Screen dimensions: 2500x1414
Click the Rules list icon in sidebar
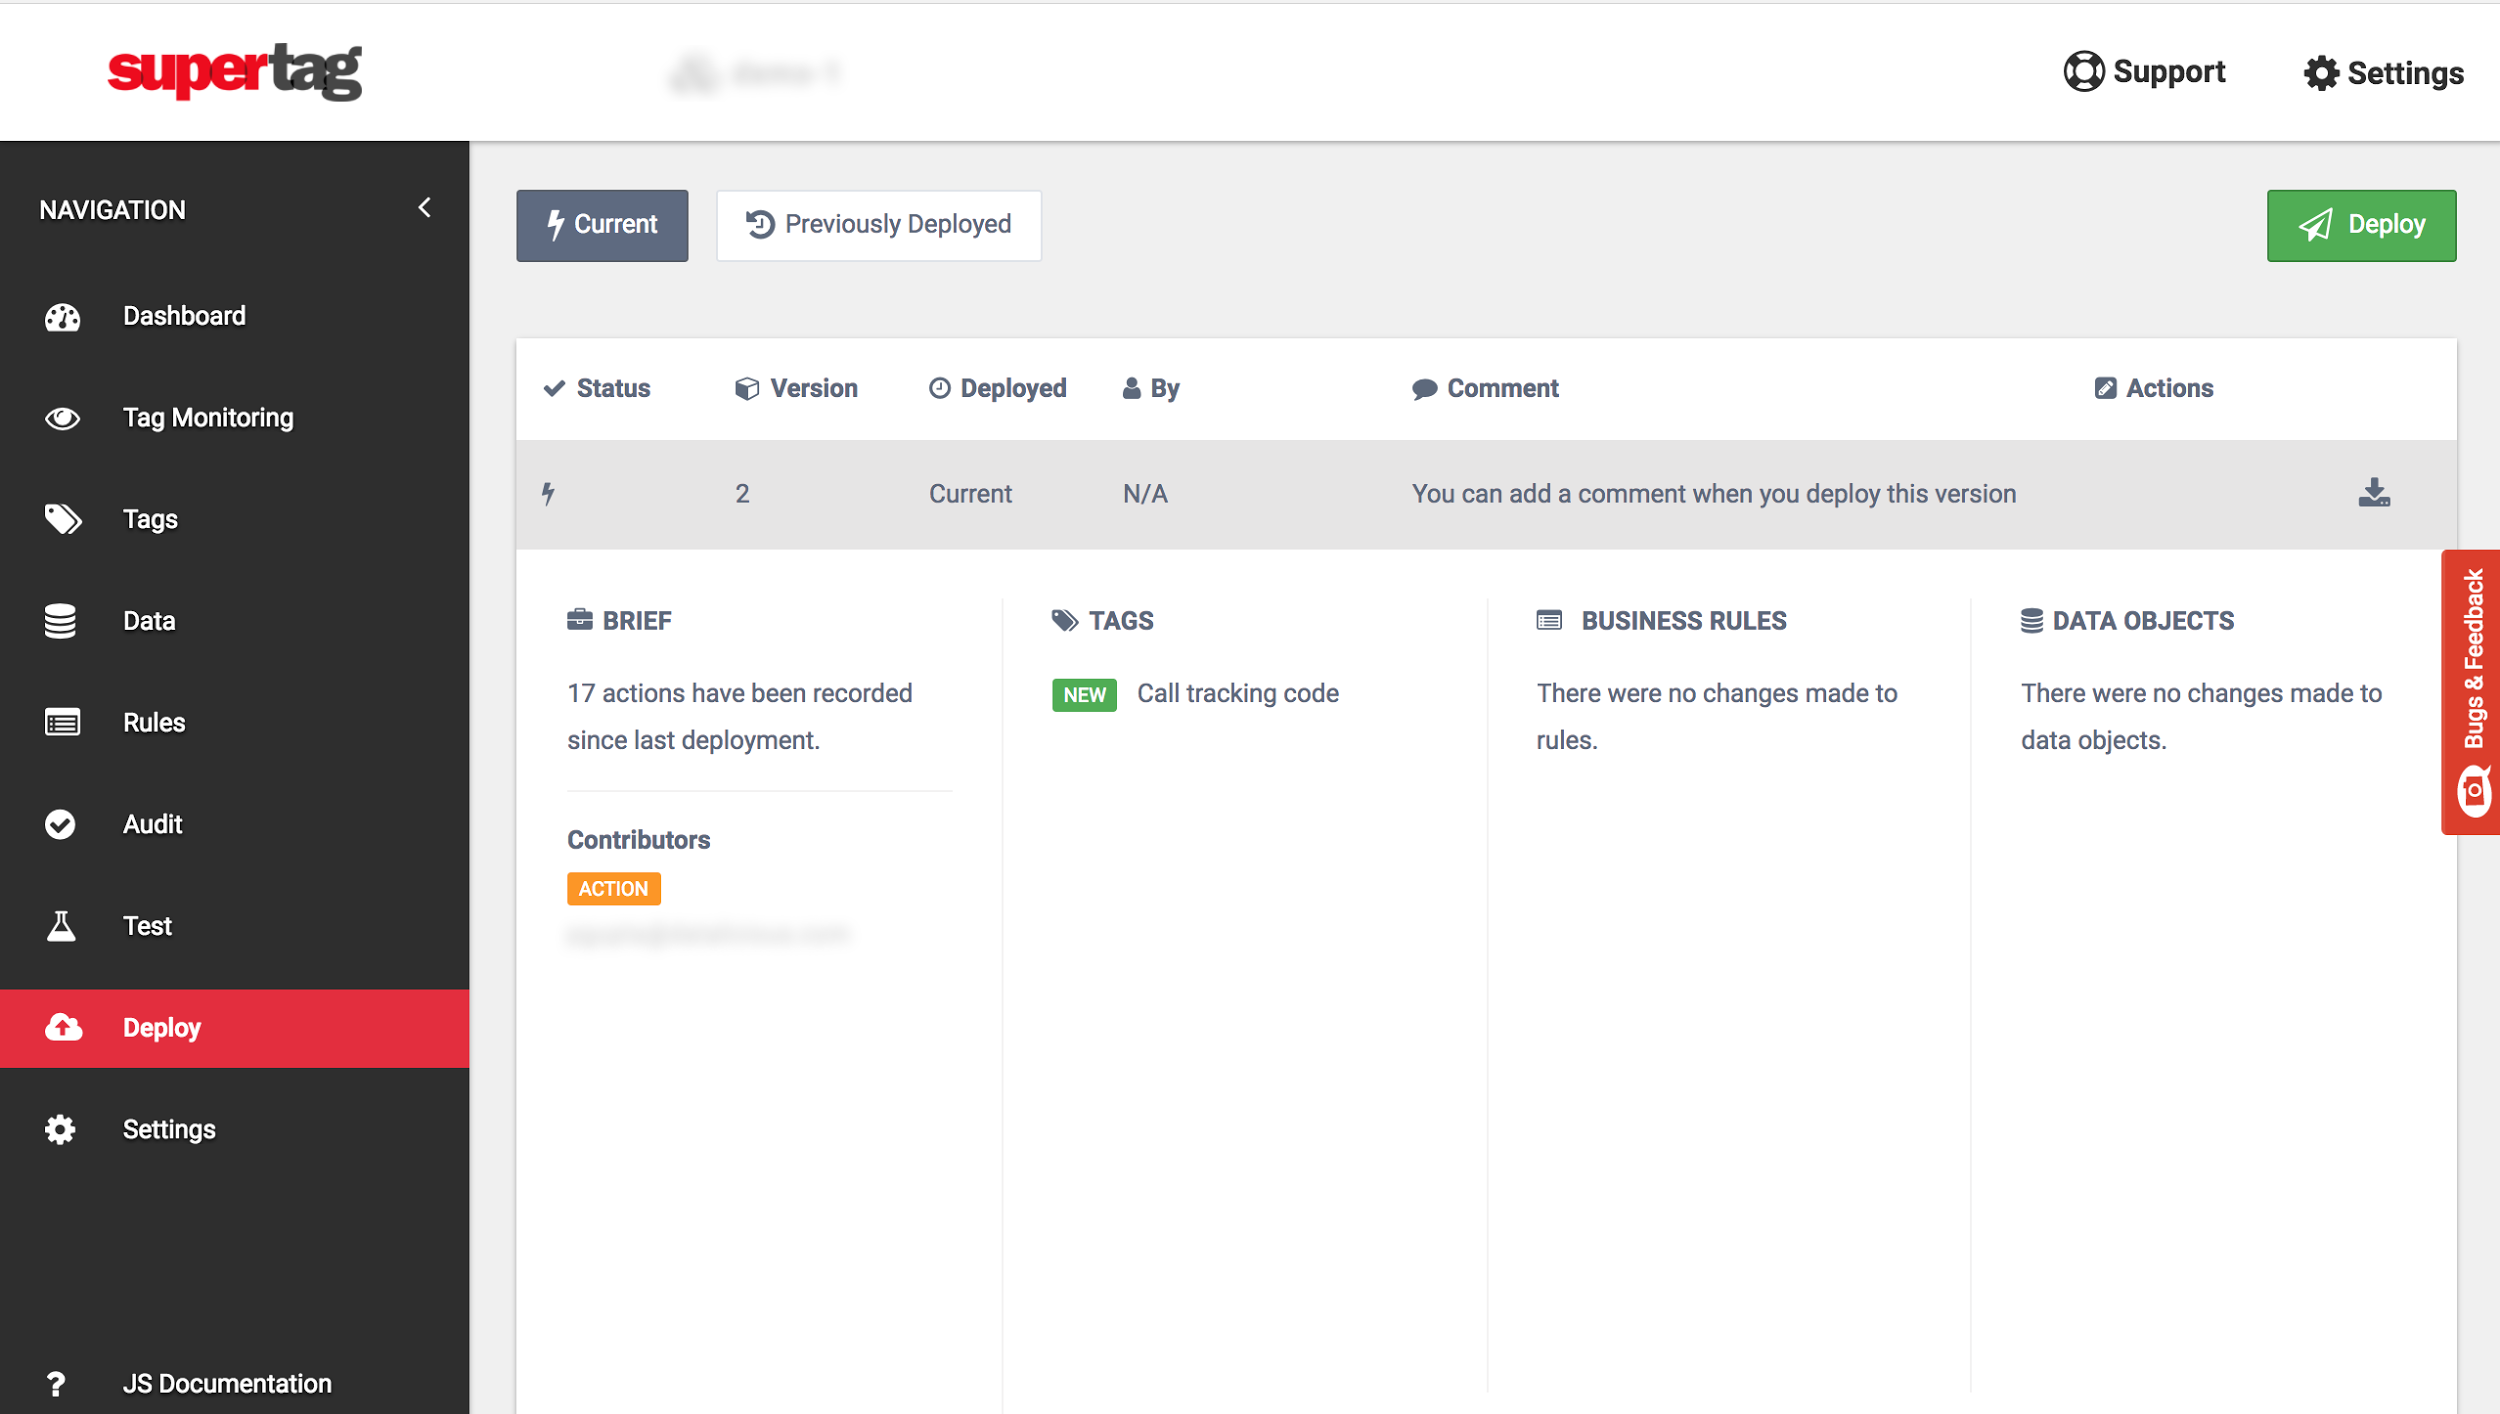62,722
